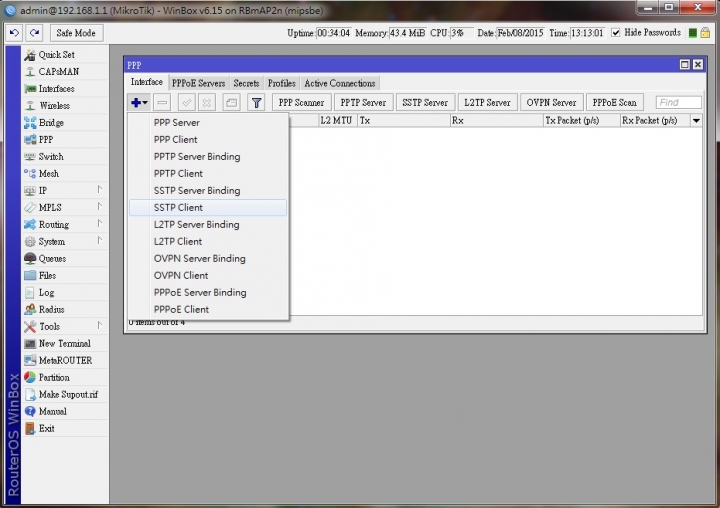Open Partition menu
The width and height of the screenshot is (720, 508).
(64, 378)
